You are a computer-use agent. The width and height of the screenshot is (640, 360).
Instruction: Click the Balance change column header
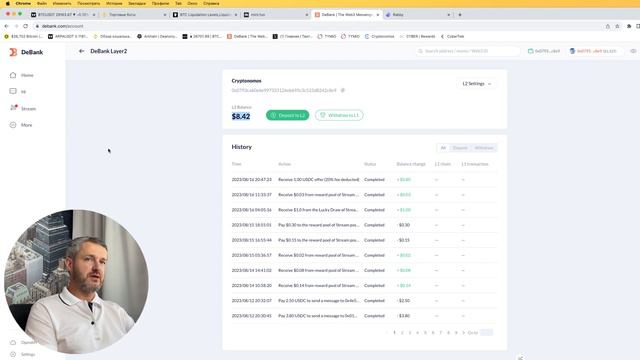click(411, 164)
